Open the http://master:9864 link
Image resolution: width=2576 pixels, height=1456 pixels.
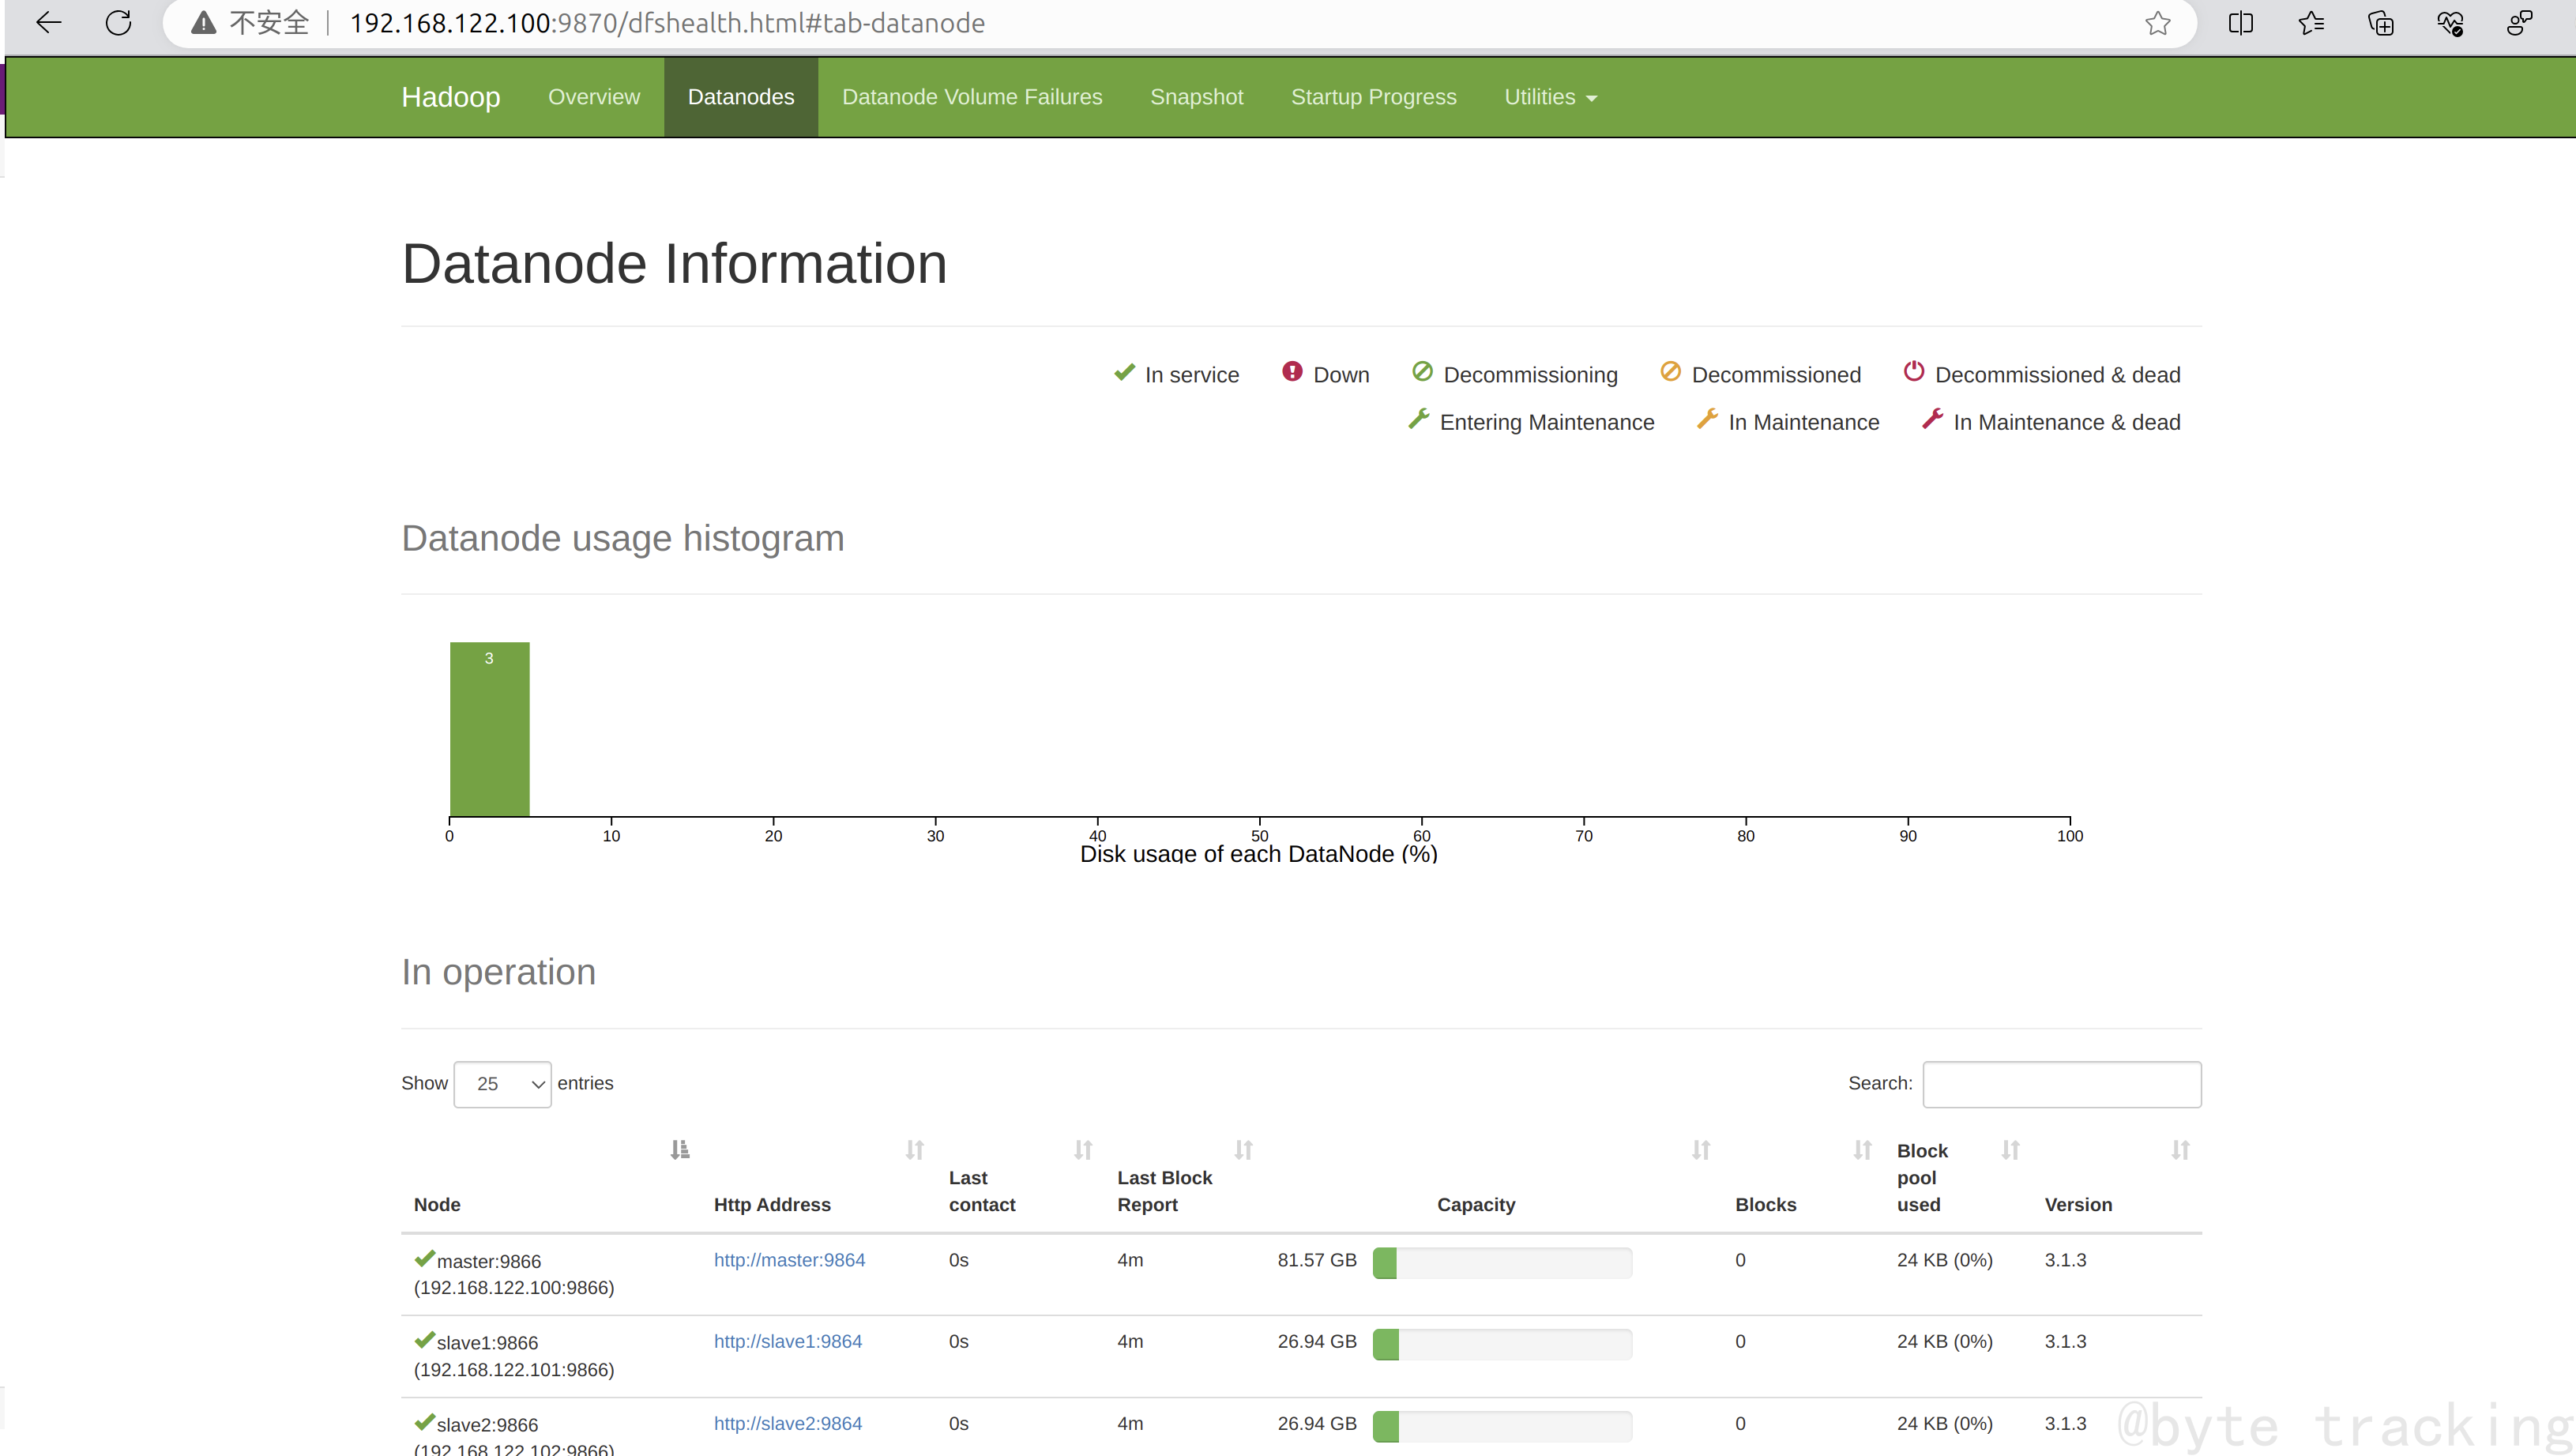(789, 1260)
